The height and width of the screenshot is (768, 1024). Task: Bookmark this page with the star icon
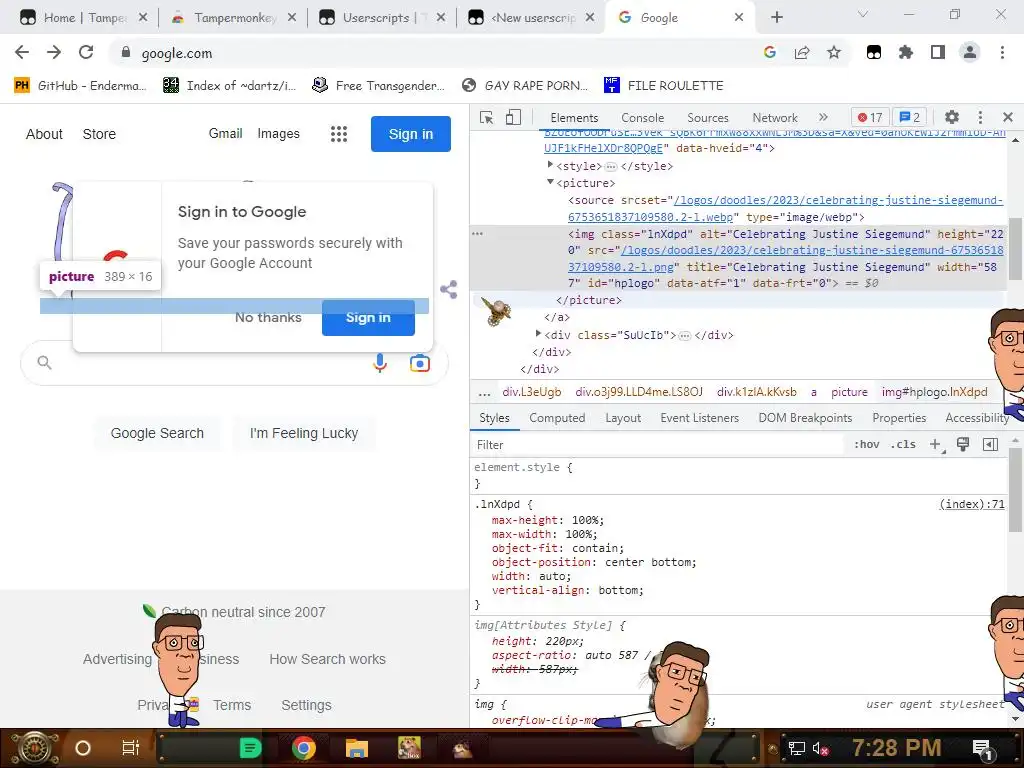click(834, 52)
